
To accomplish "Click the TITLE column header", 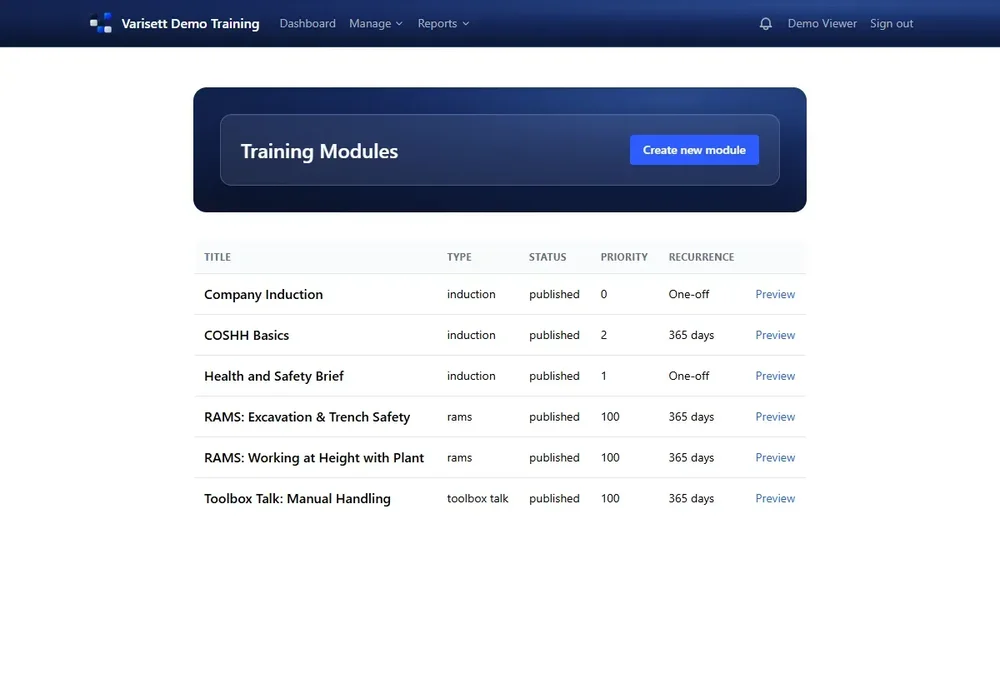I will click(217, 257).
